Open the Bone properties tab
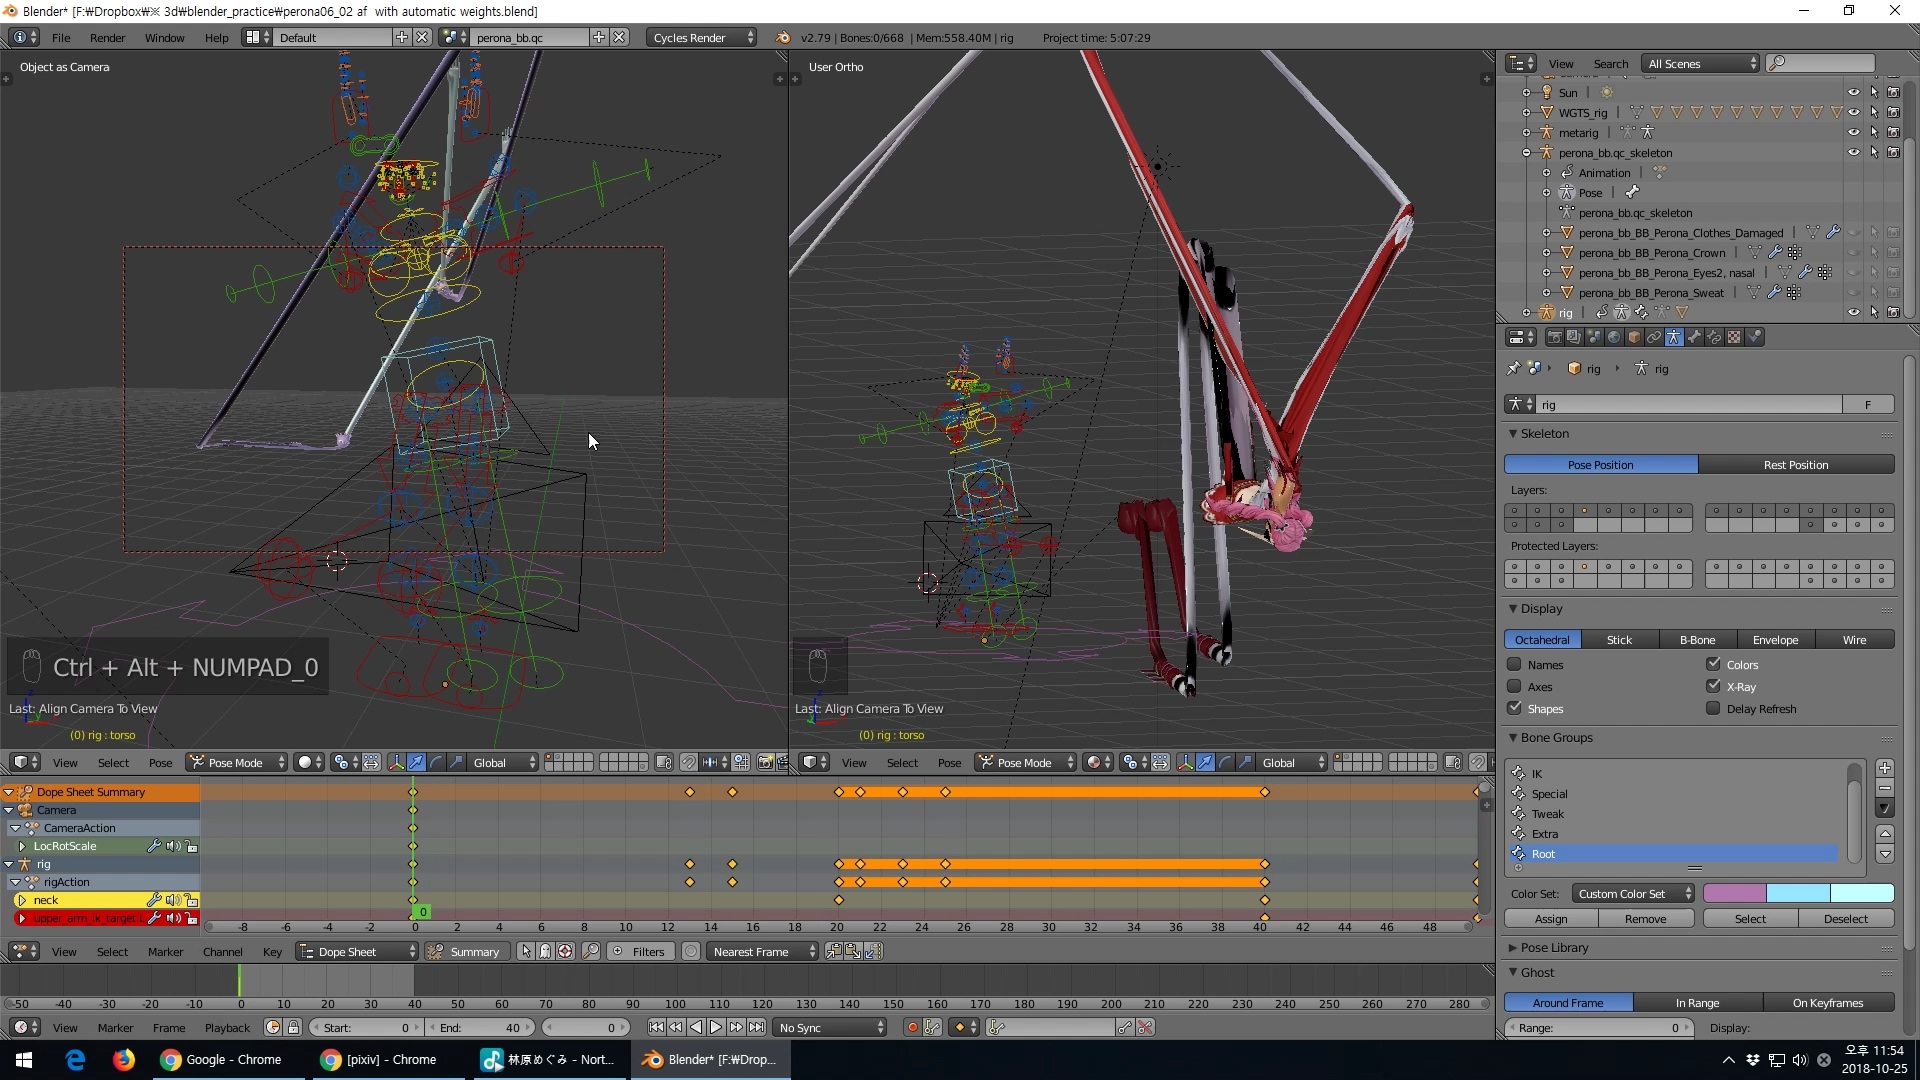This screenshot has height=1080, width=1920. click(x=1694, y=338)
